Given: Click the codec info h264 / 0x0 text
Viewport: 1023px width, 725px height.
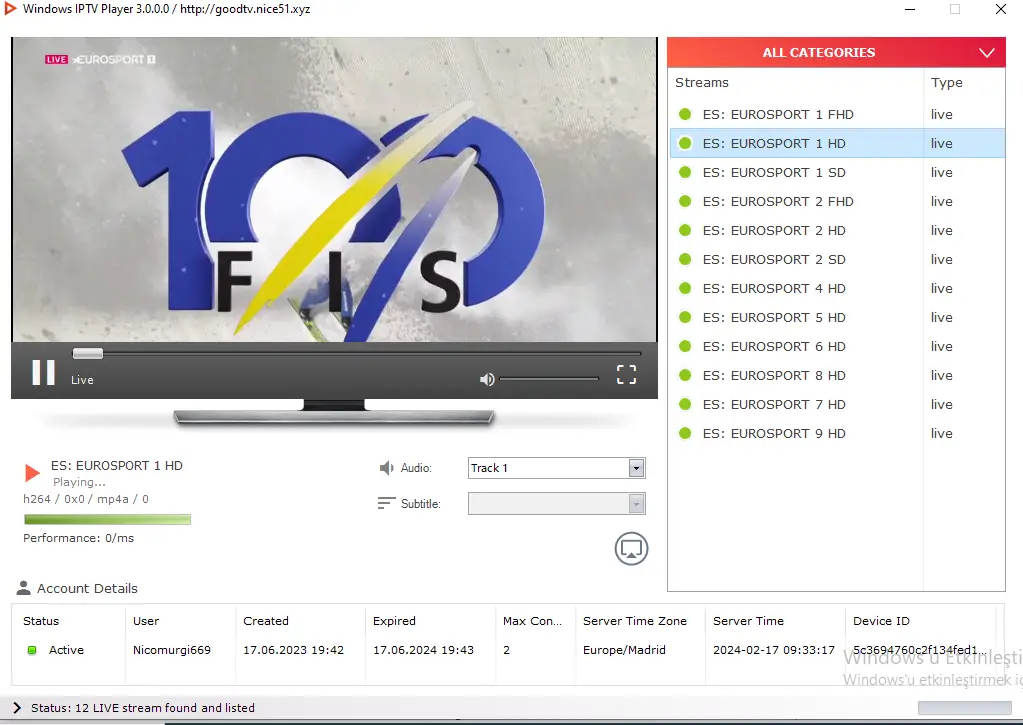Looking at the screenshot, I should (x=85, y=499).
